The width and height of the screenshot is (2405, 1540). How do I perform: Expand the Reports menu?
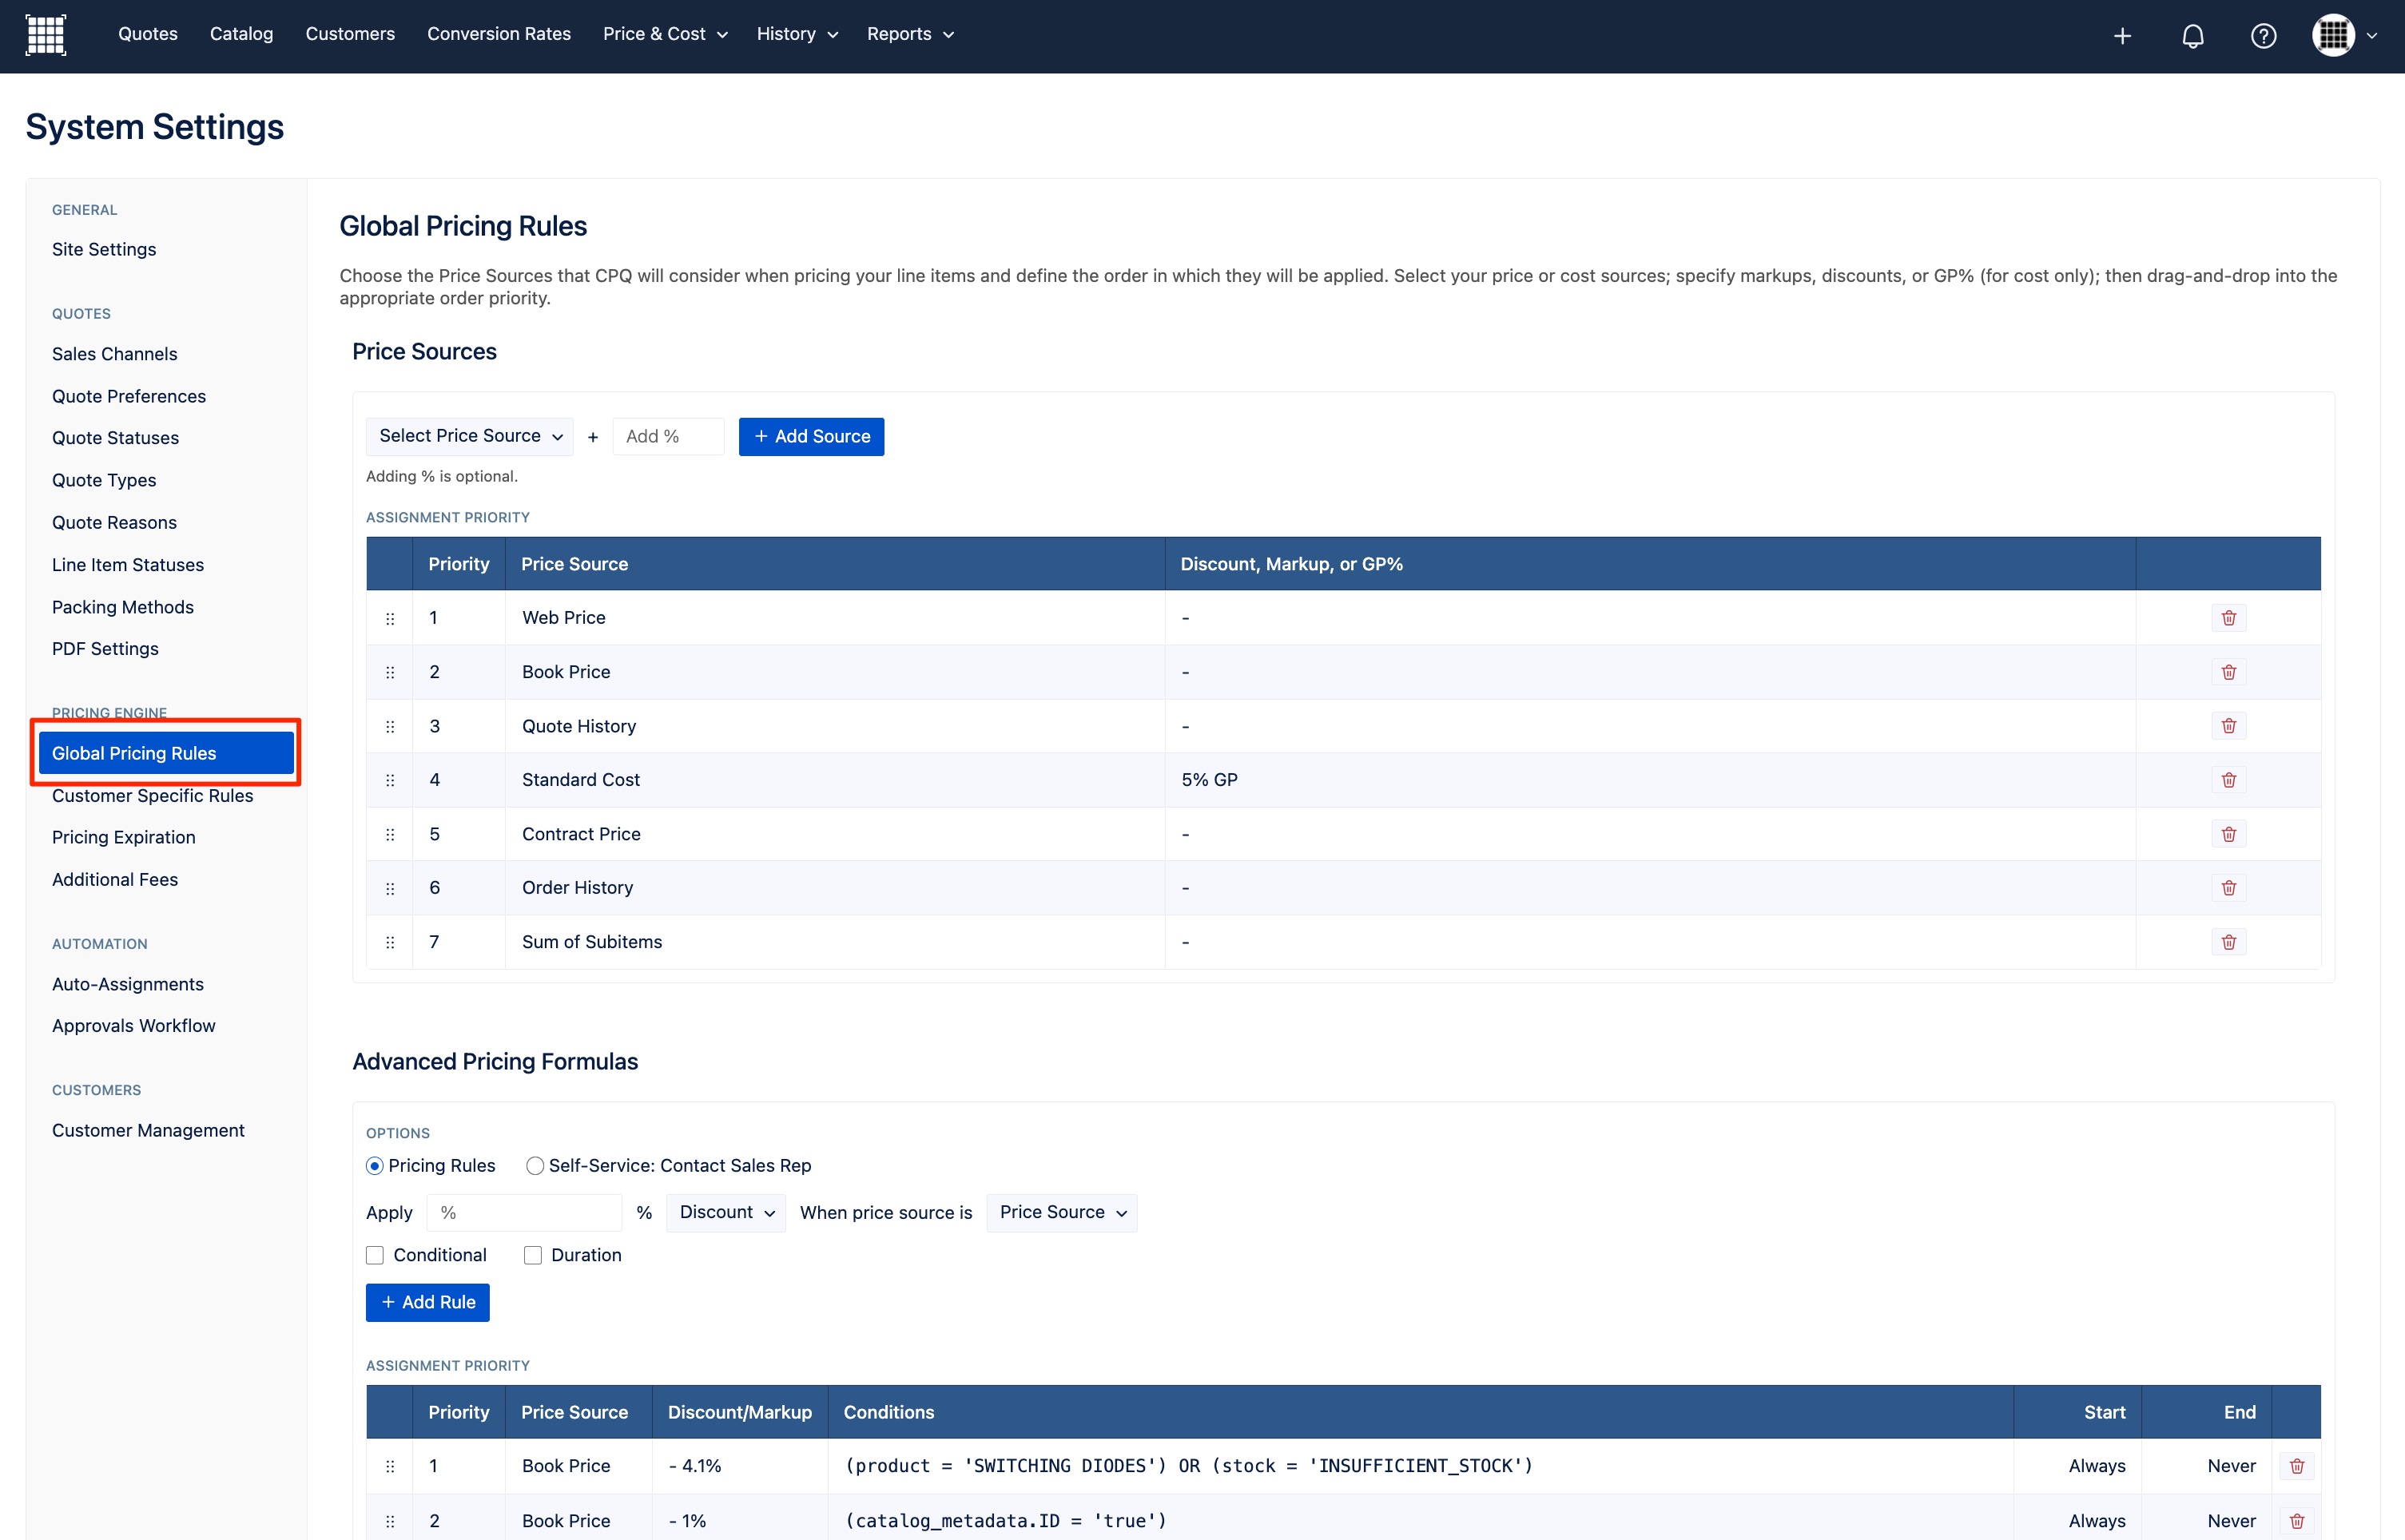[x=910, y=34]
